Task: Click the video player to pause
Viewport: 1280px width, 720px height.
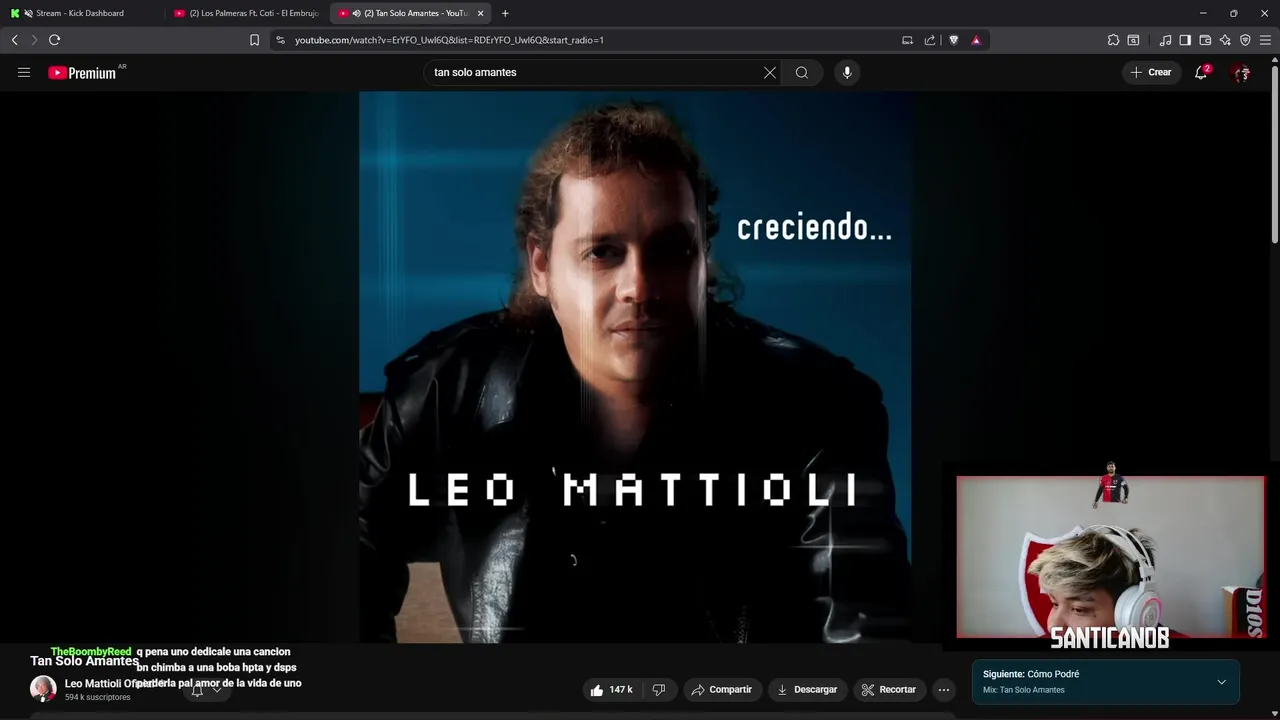Action: [x=635, y=367]
